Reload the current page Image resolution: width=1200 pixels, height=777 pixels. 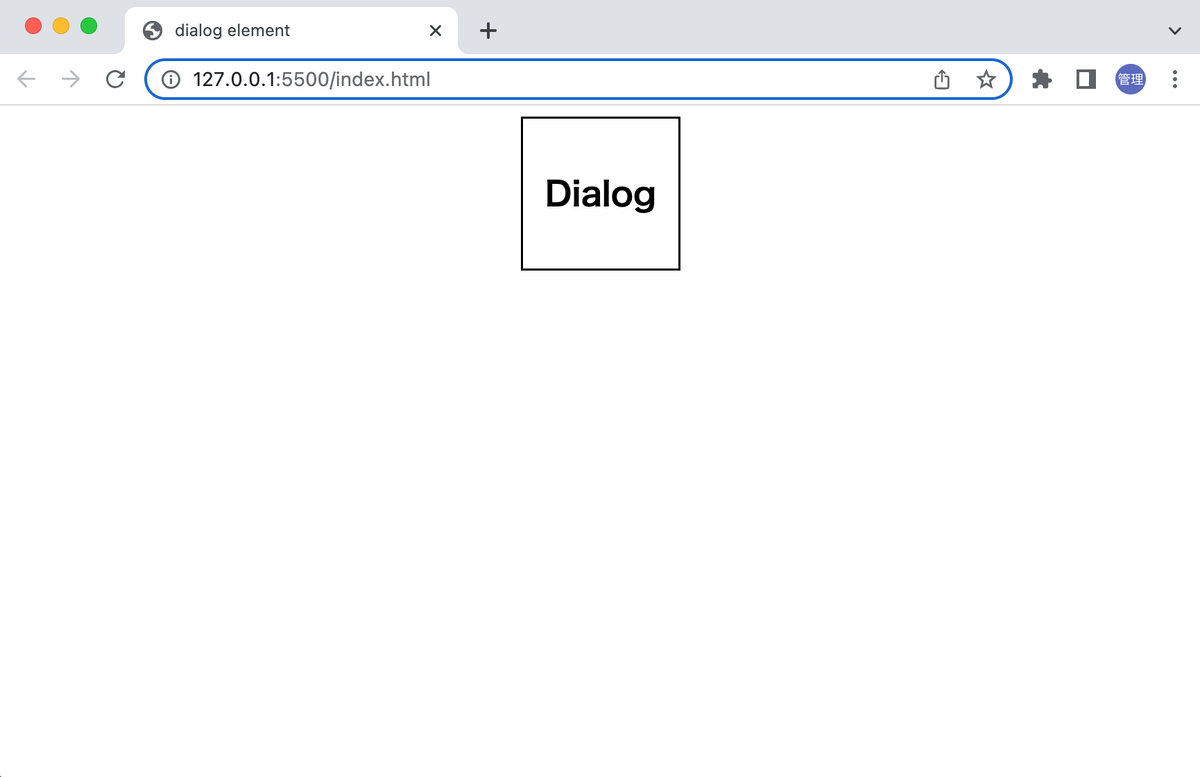pos(115,79)
